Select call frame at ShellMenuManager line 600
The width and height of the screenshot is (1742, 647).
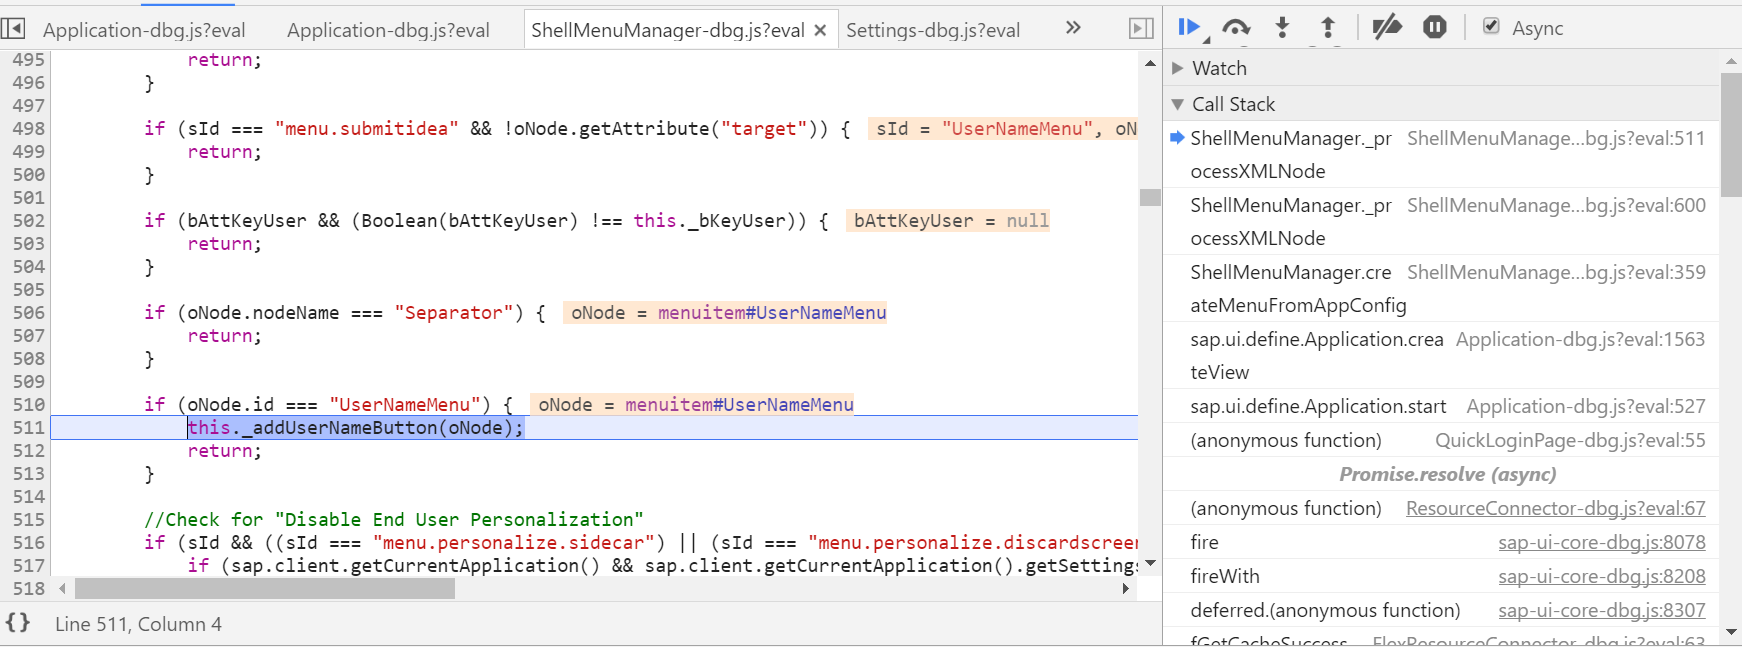[1440, 222]
